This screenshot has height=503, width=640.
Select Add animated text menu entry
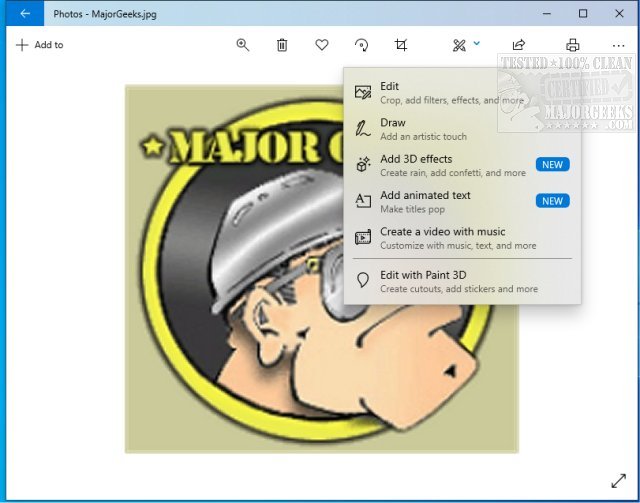[x=462, y=202]
